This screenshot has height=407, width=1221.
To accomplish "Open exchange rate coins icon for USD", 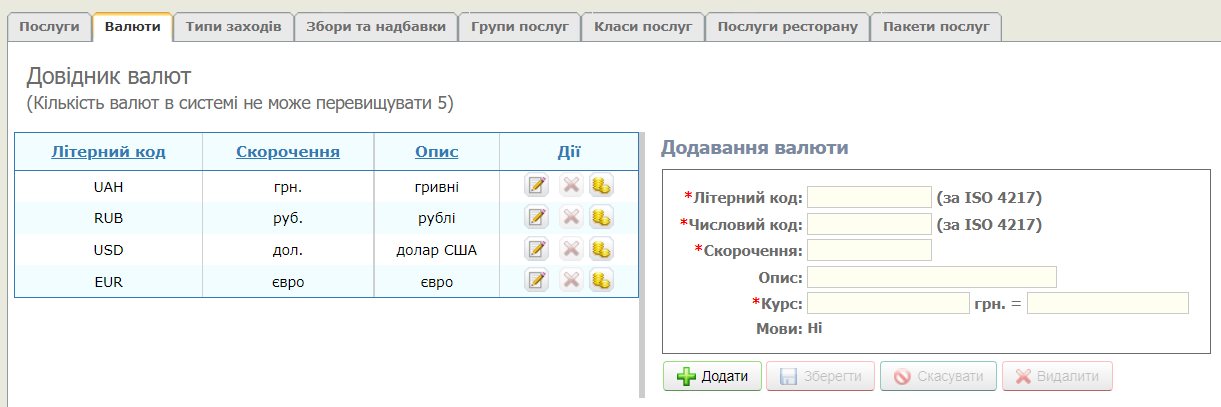I will click(600, 249).
